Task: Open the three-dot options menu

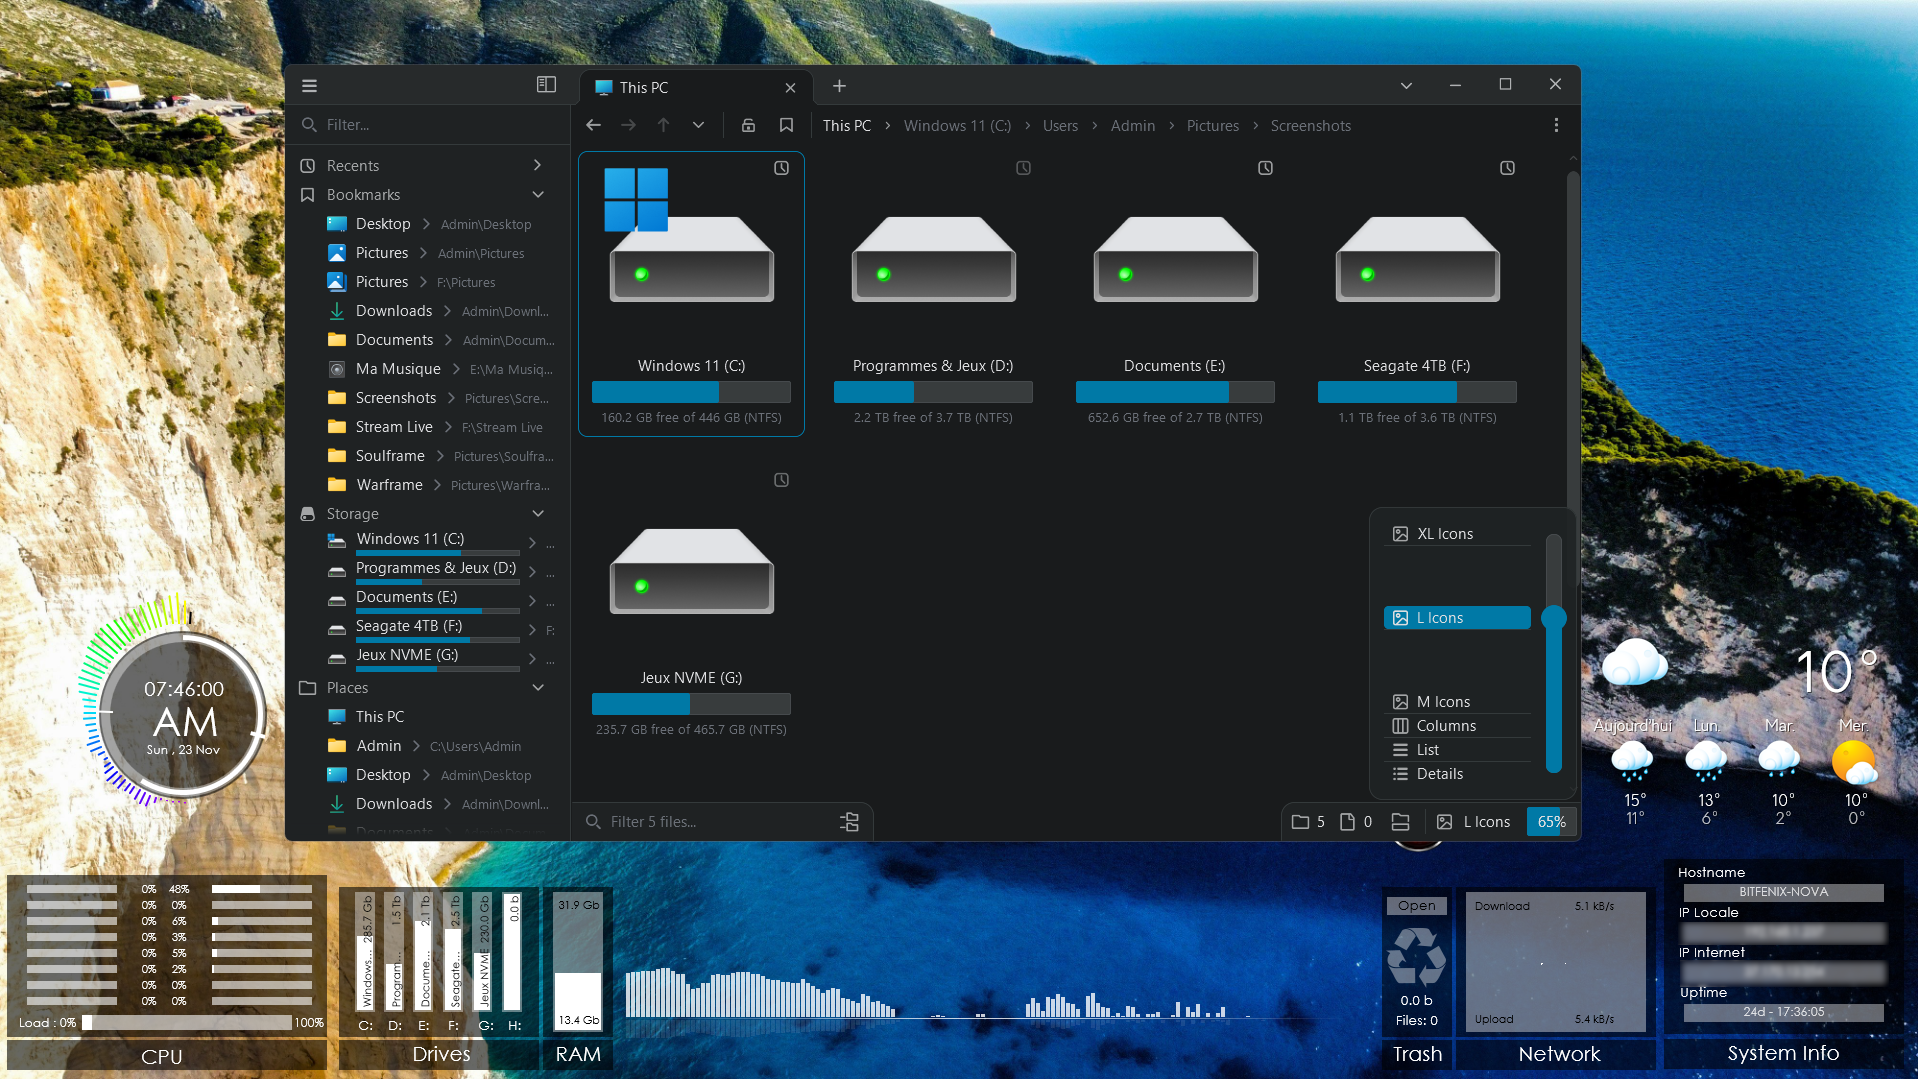Action: tap(1555, 125)
